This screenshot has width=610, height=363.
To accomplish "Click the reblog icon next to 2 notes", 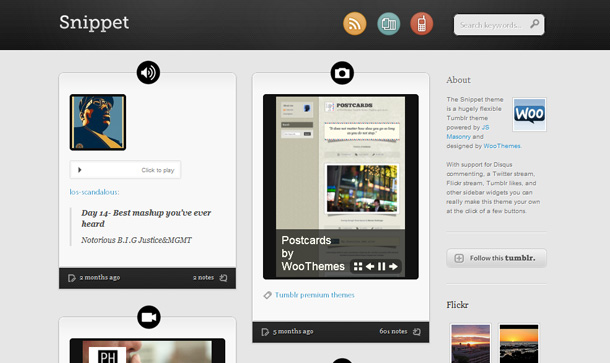I will click(x=223, y=278).
